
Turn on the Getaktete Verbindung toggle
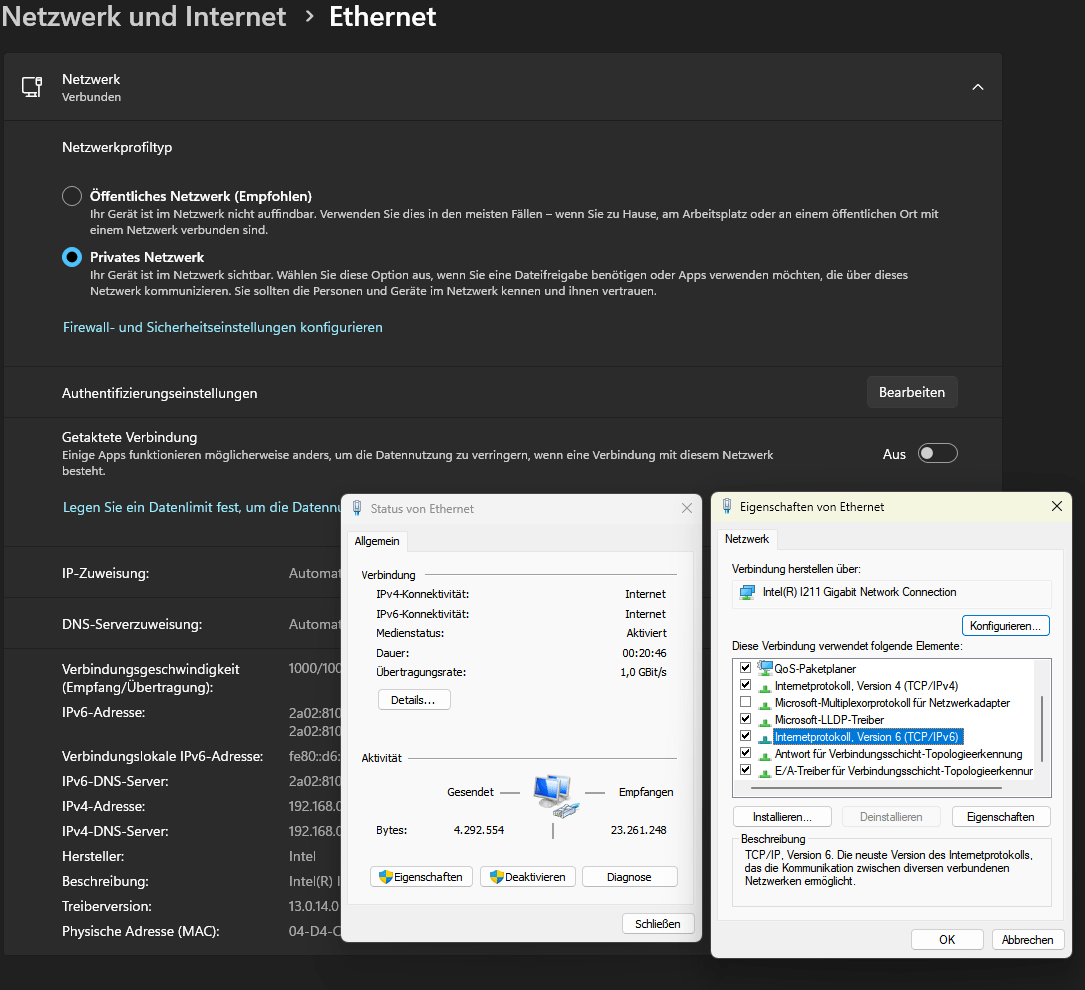coord(937,453)
